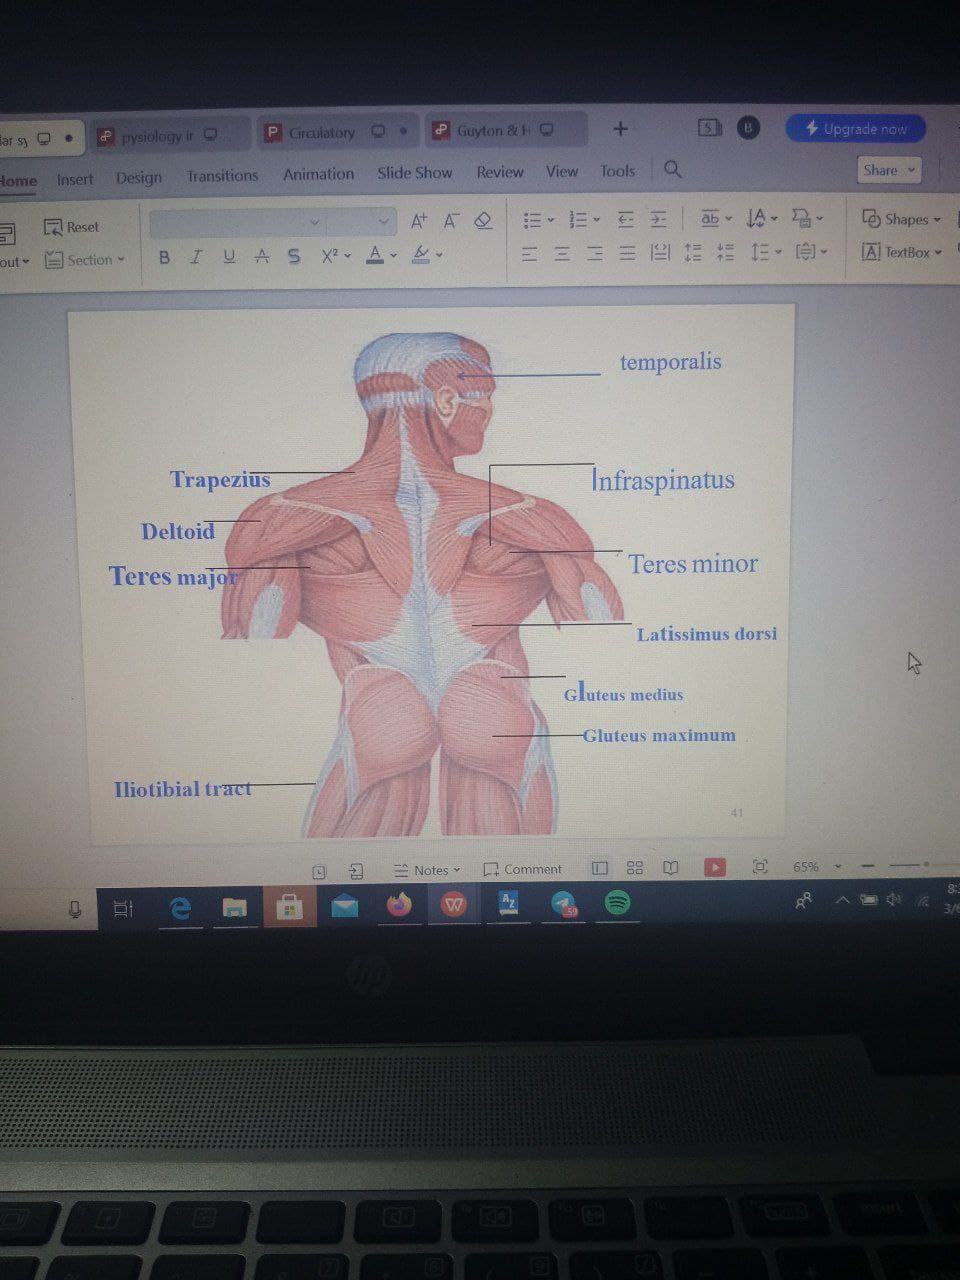The width and height of the screenshot is (960, 1280).
Task: Open Spotify from the taskbar
Action: point(618,903)
